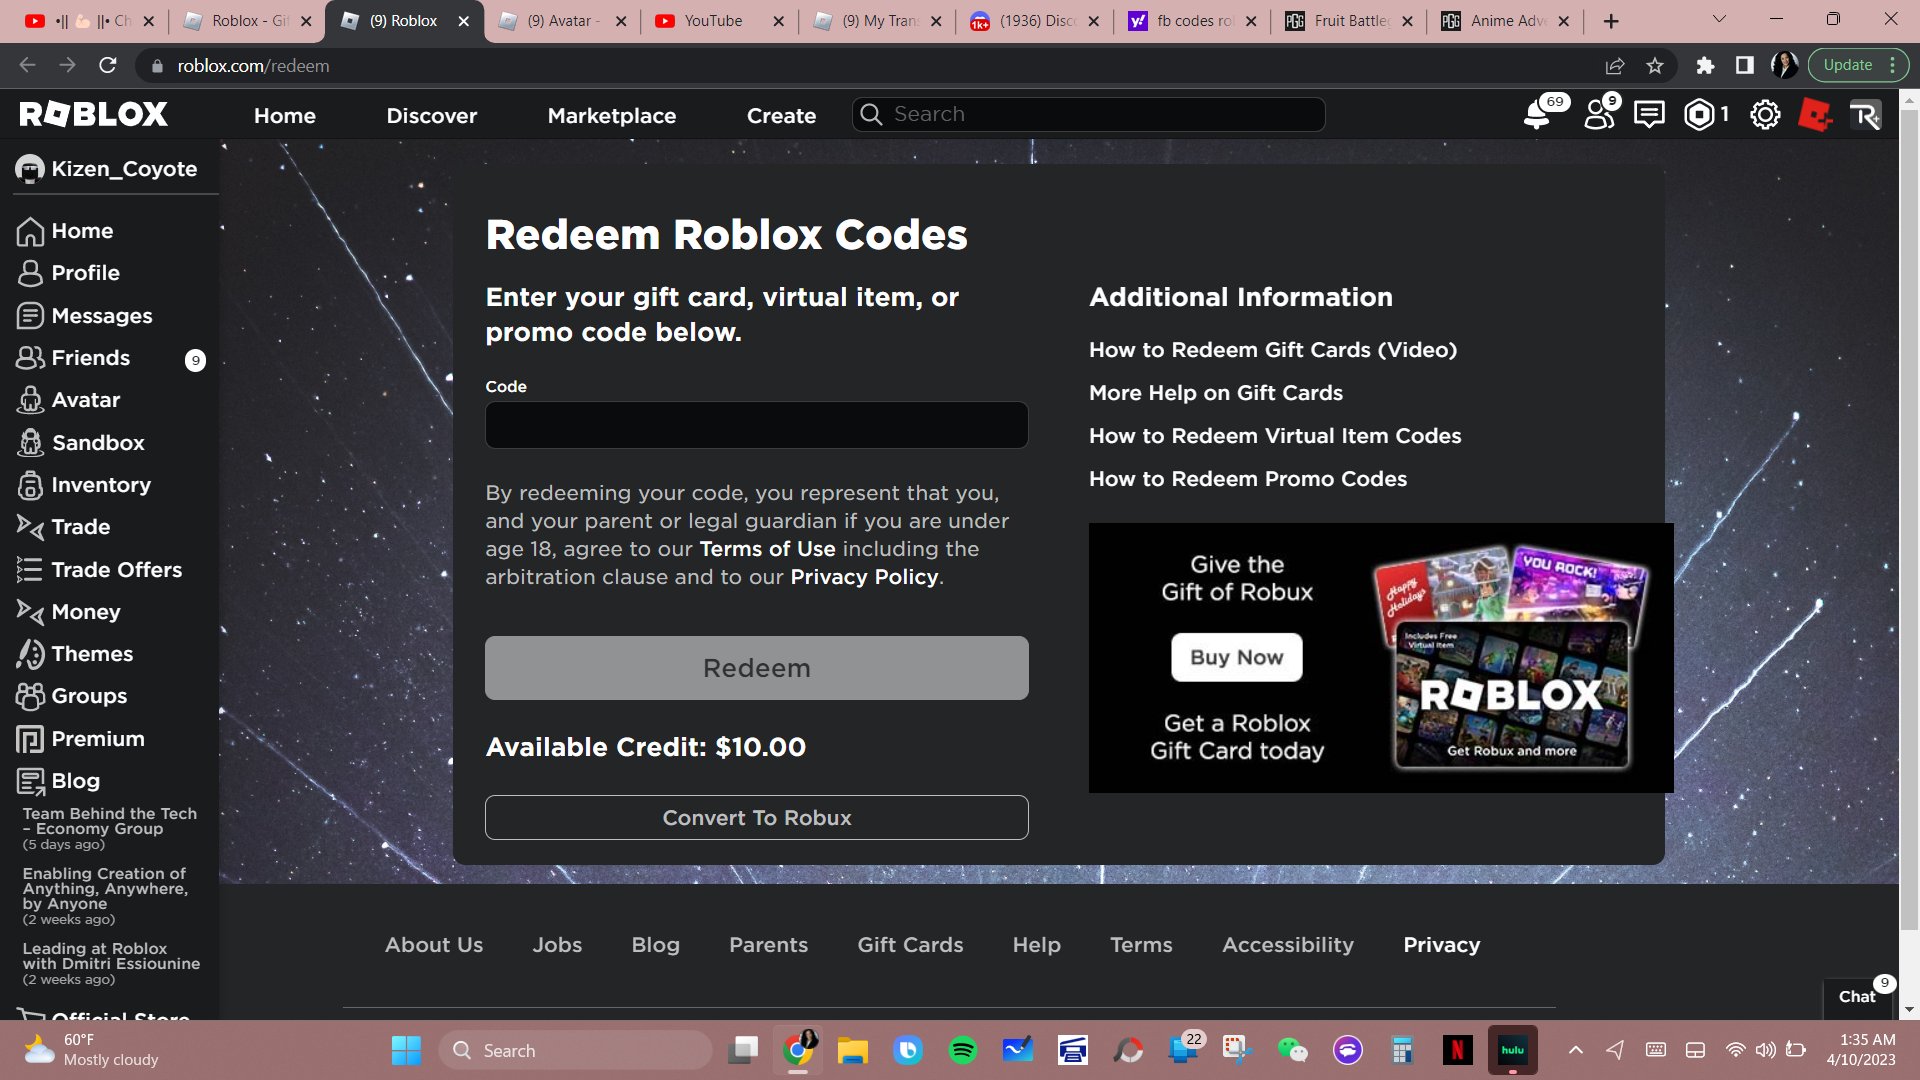The image size is (1920, 1080).
Task: Click the Terms of Use link
Action: pyautogui.click(x=767, y=549)
